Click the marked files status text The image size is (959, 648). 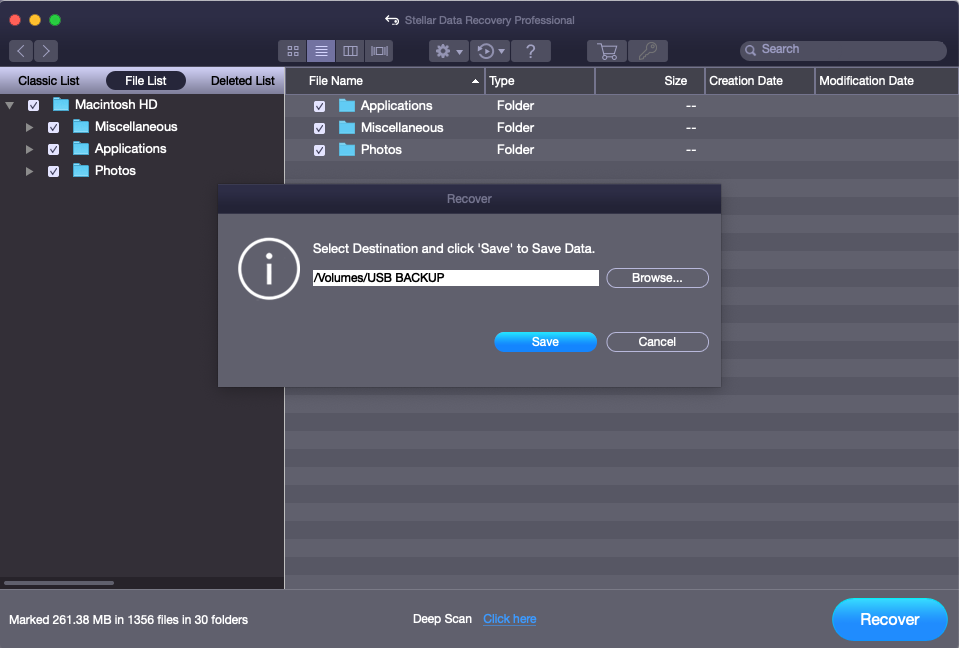click(x=128, y=619)
